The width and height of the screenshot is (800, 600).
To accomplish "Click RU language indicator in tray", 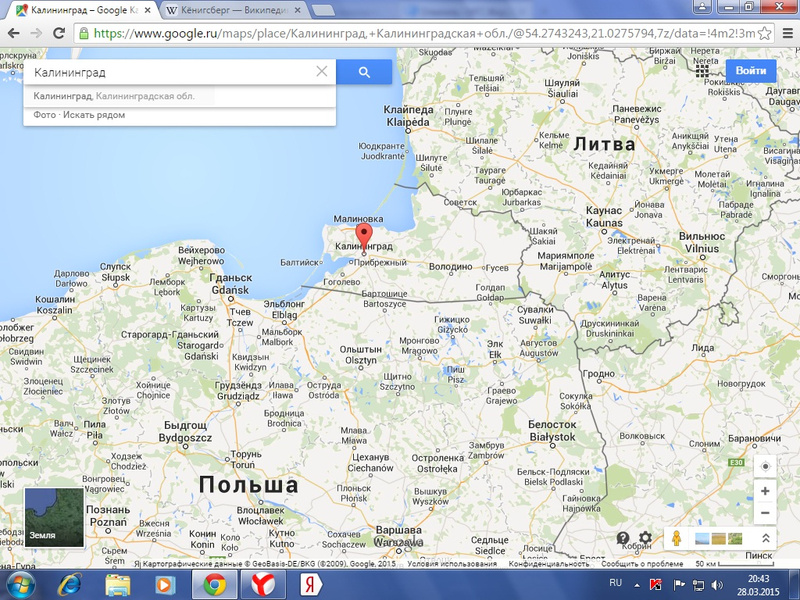I will point(615,583).
